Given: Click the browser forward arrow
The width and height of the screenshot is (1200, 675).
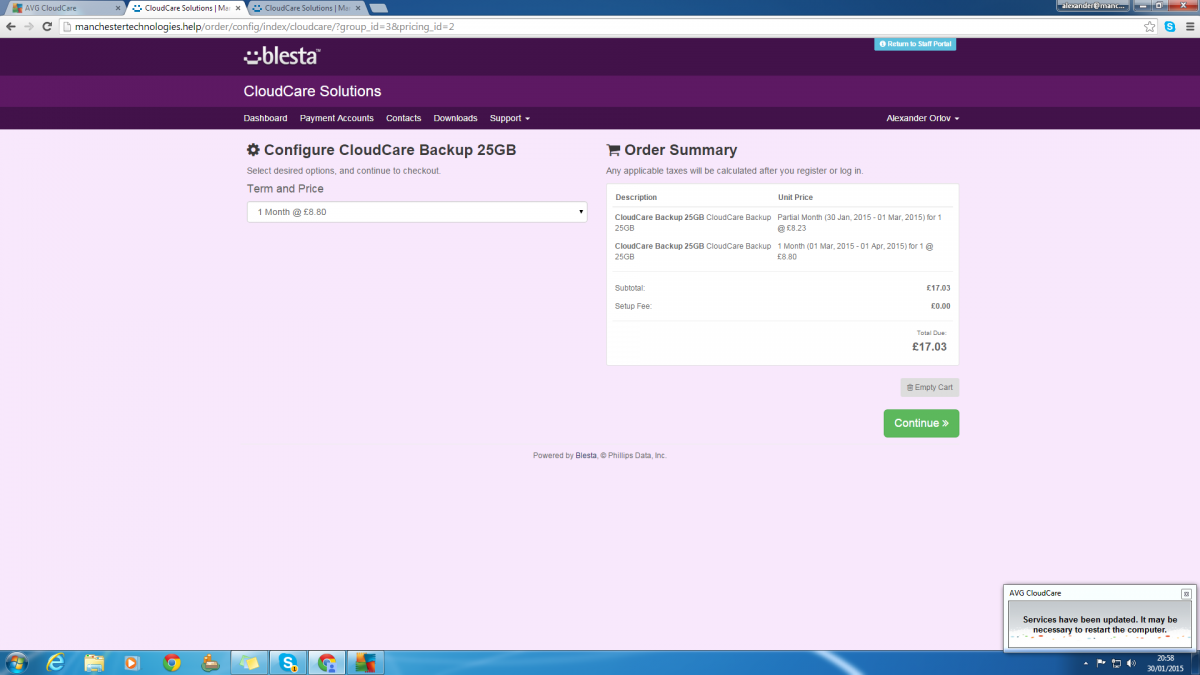Looking at the screenshot, I should 28,26.
